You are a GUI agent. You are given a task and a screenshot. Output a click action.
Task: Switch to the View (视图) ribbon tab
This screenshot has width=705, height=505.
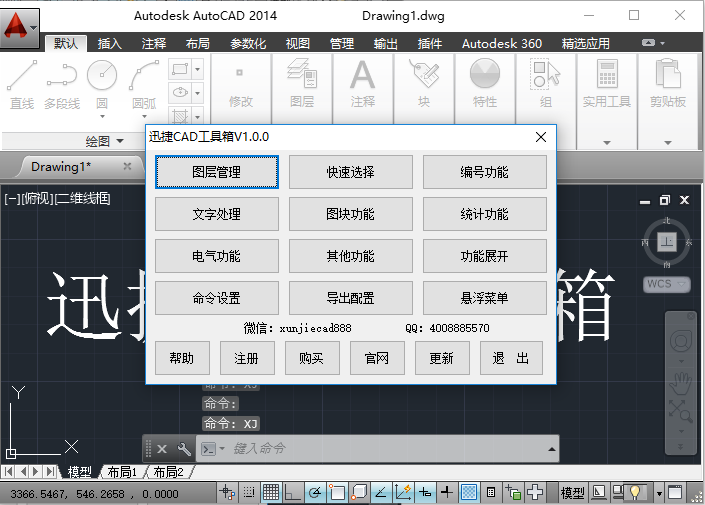298,44
